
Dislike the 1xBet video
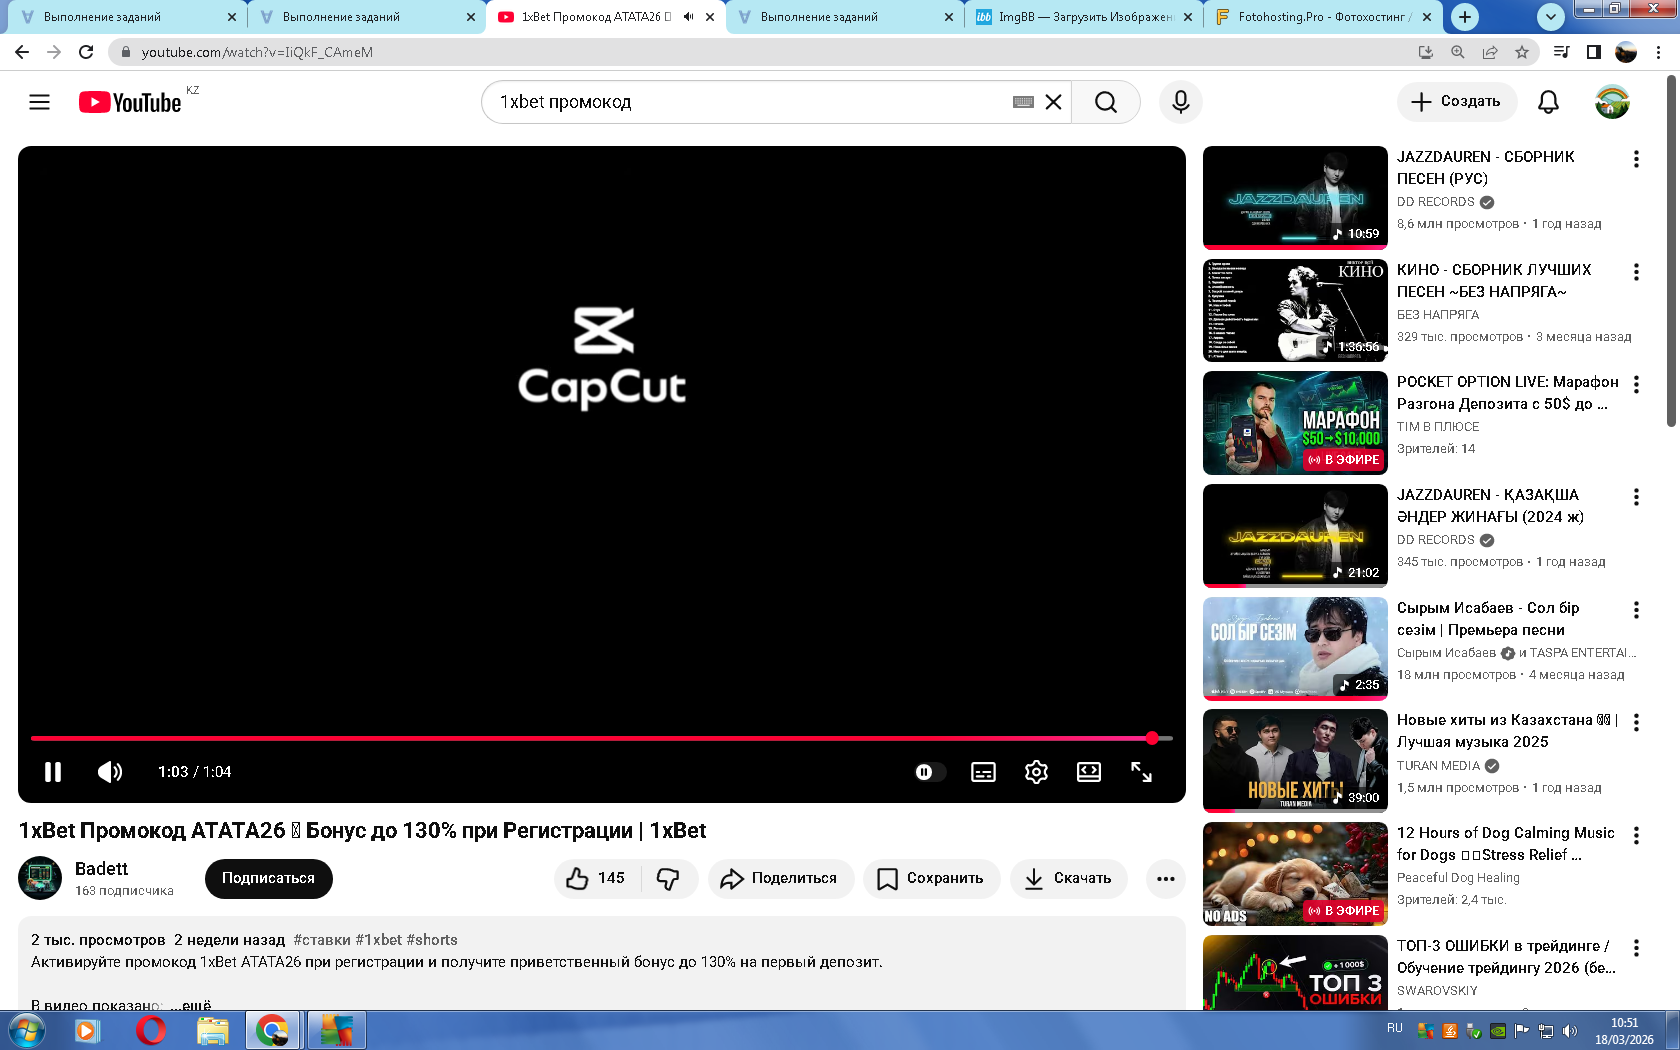pyautogui.click(x=668, y=878)
